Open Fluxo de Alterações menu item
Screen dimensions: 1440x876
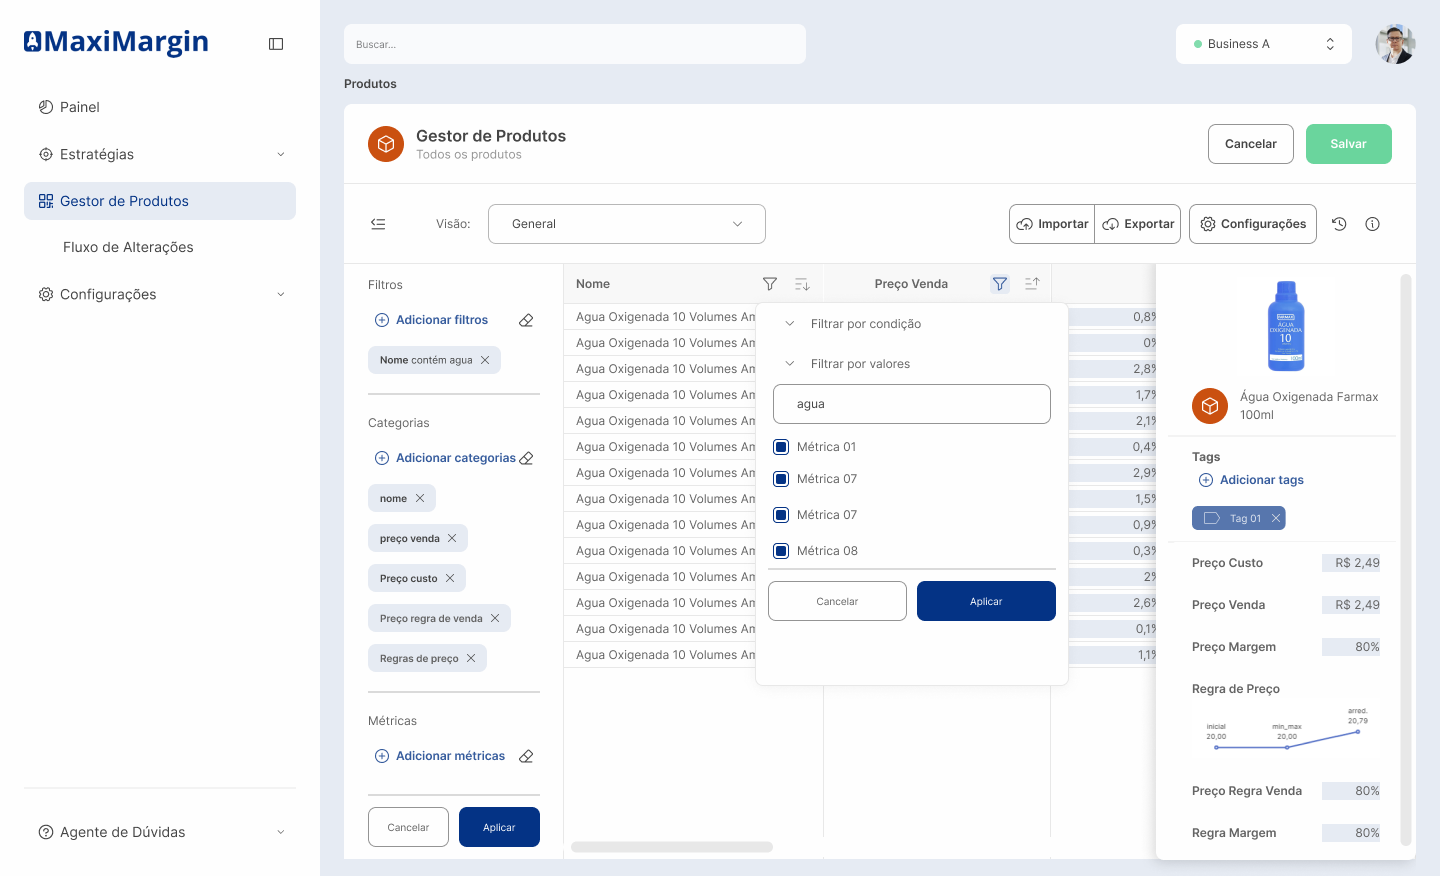[128, 247]
